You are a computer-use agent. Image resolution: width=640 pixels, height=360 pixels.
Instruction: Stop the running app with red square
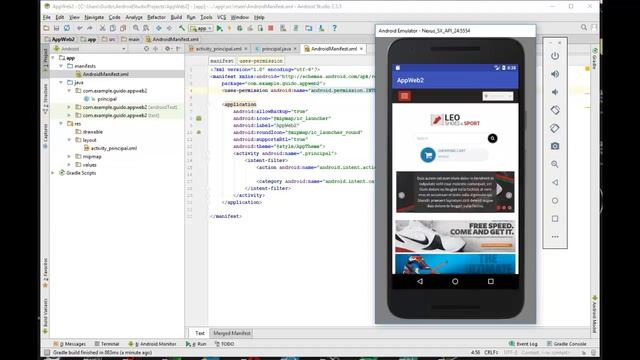270,28
